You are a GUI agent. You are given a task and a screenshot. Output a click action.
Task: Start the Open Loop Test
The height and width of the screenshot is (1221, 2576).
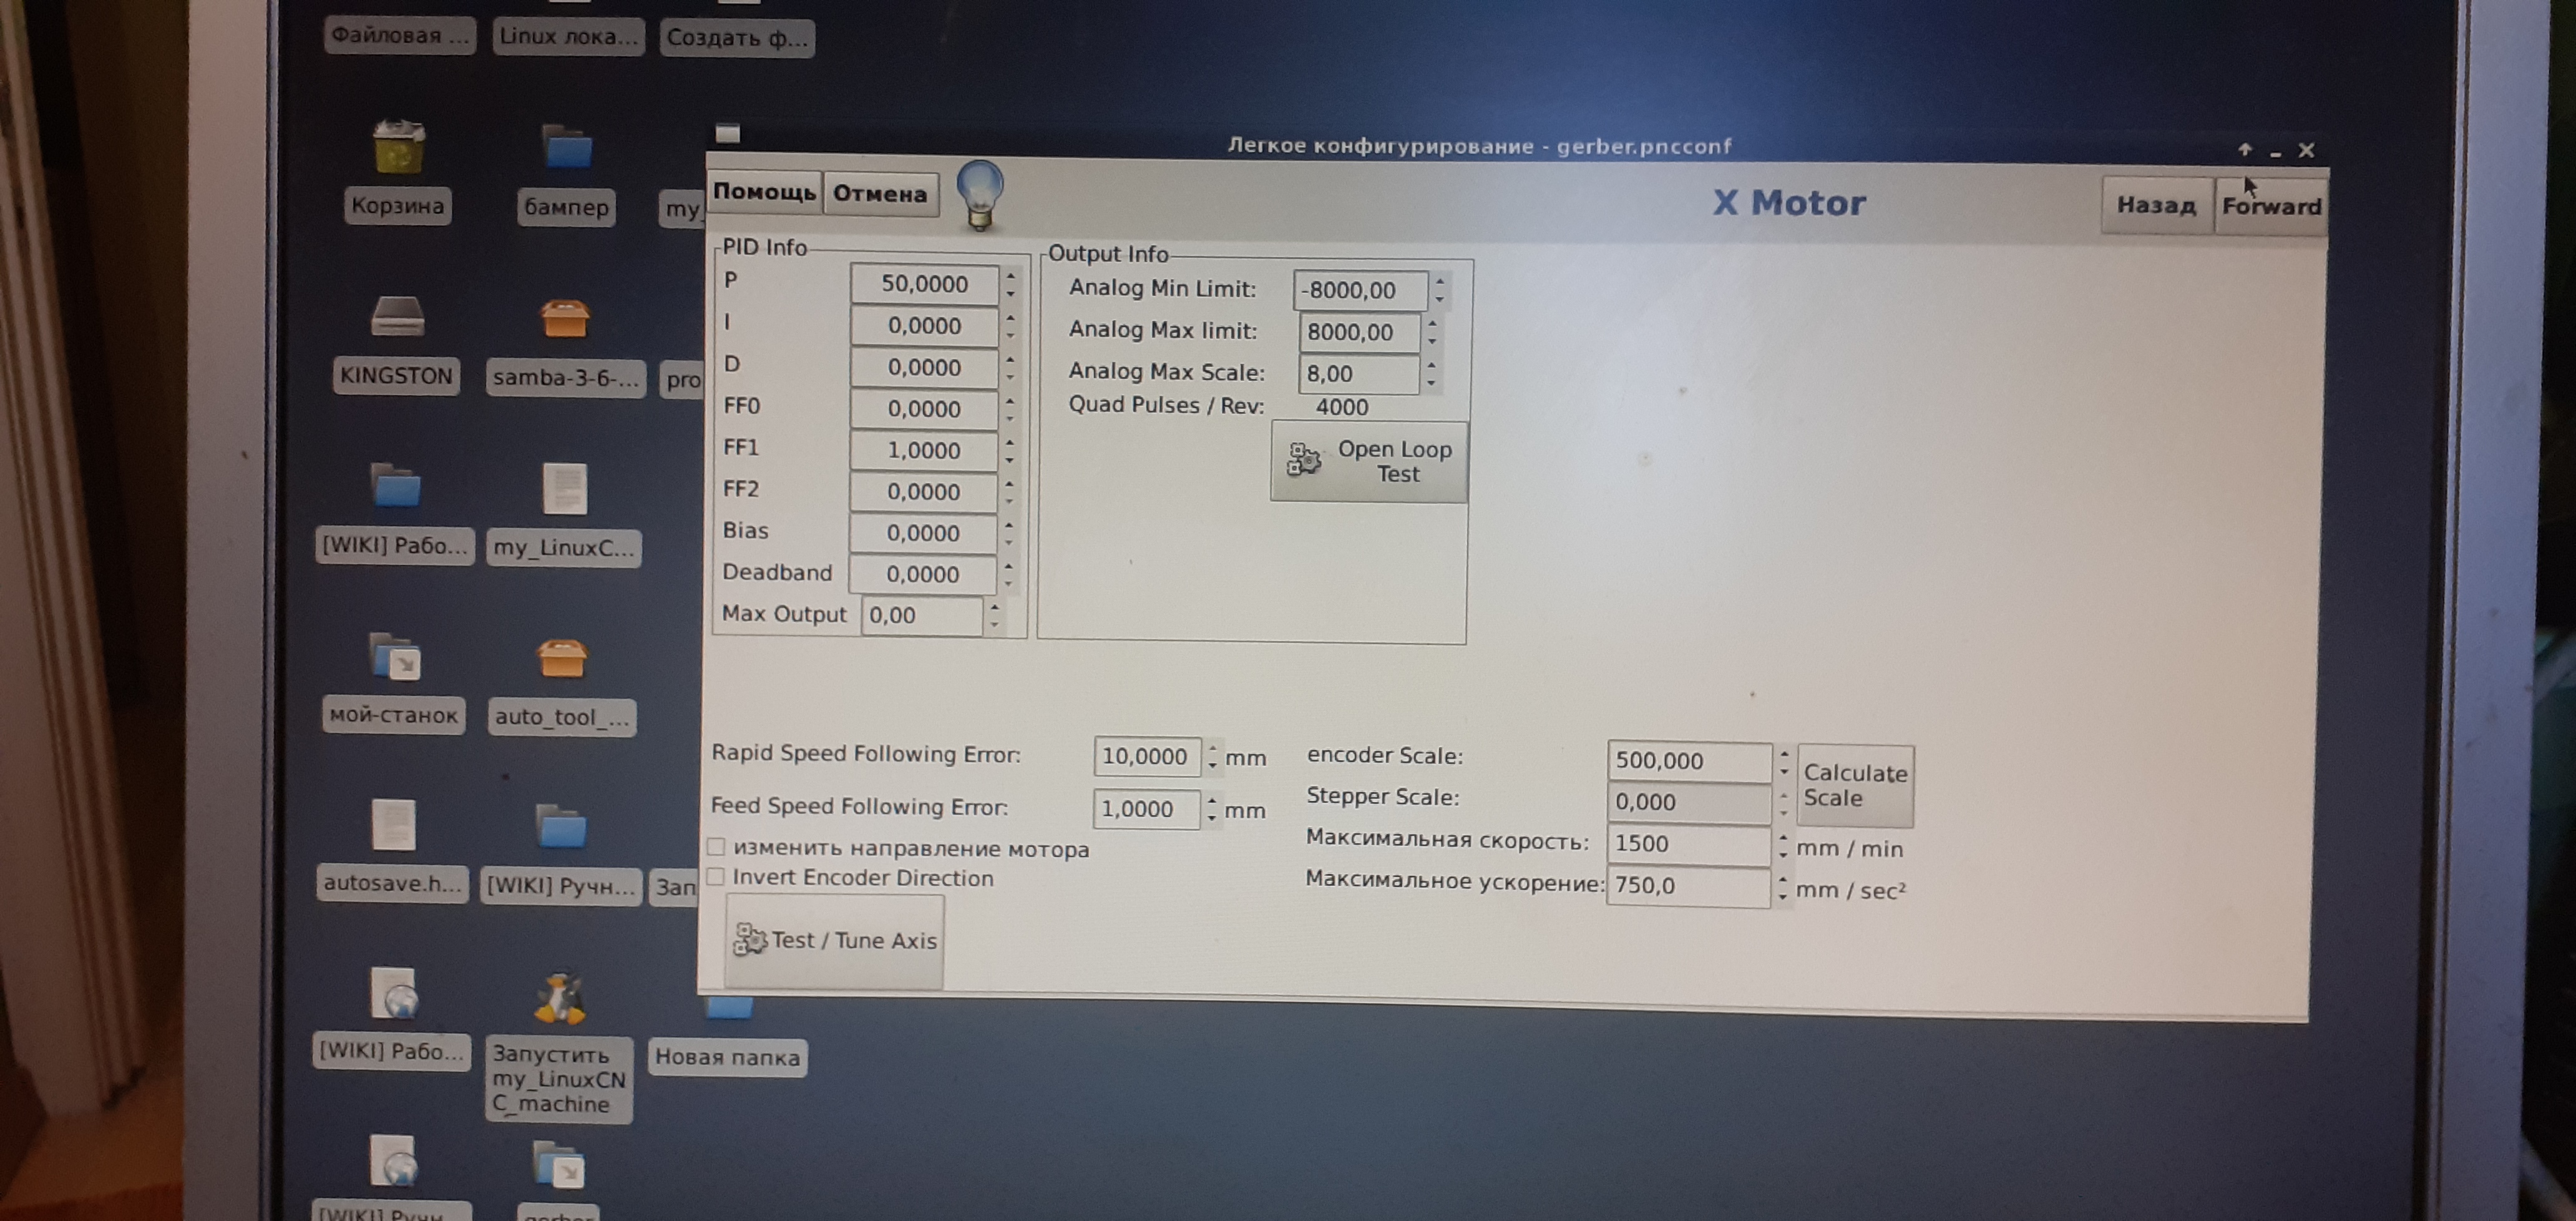1369,462
